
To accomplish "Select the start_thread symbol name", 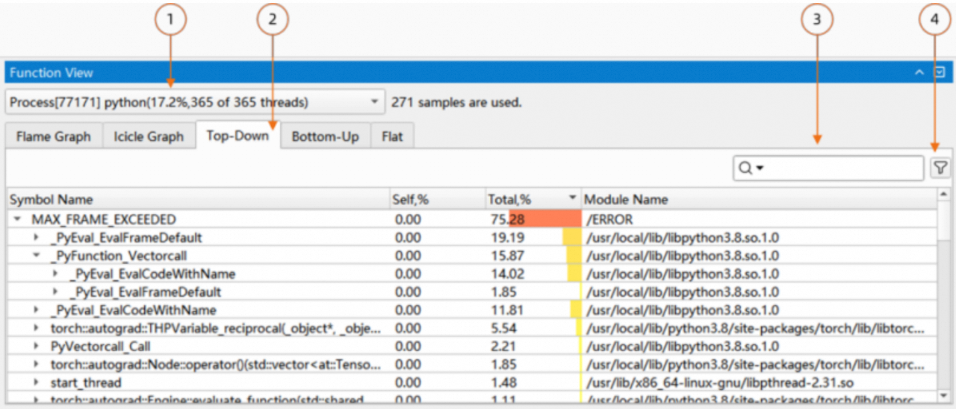I will pyautogui.click(x=86, y=383).
